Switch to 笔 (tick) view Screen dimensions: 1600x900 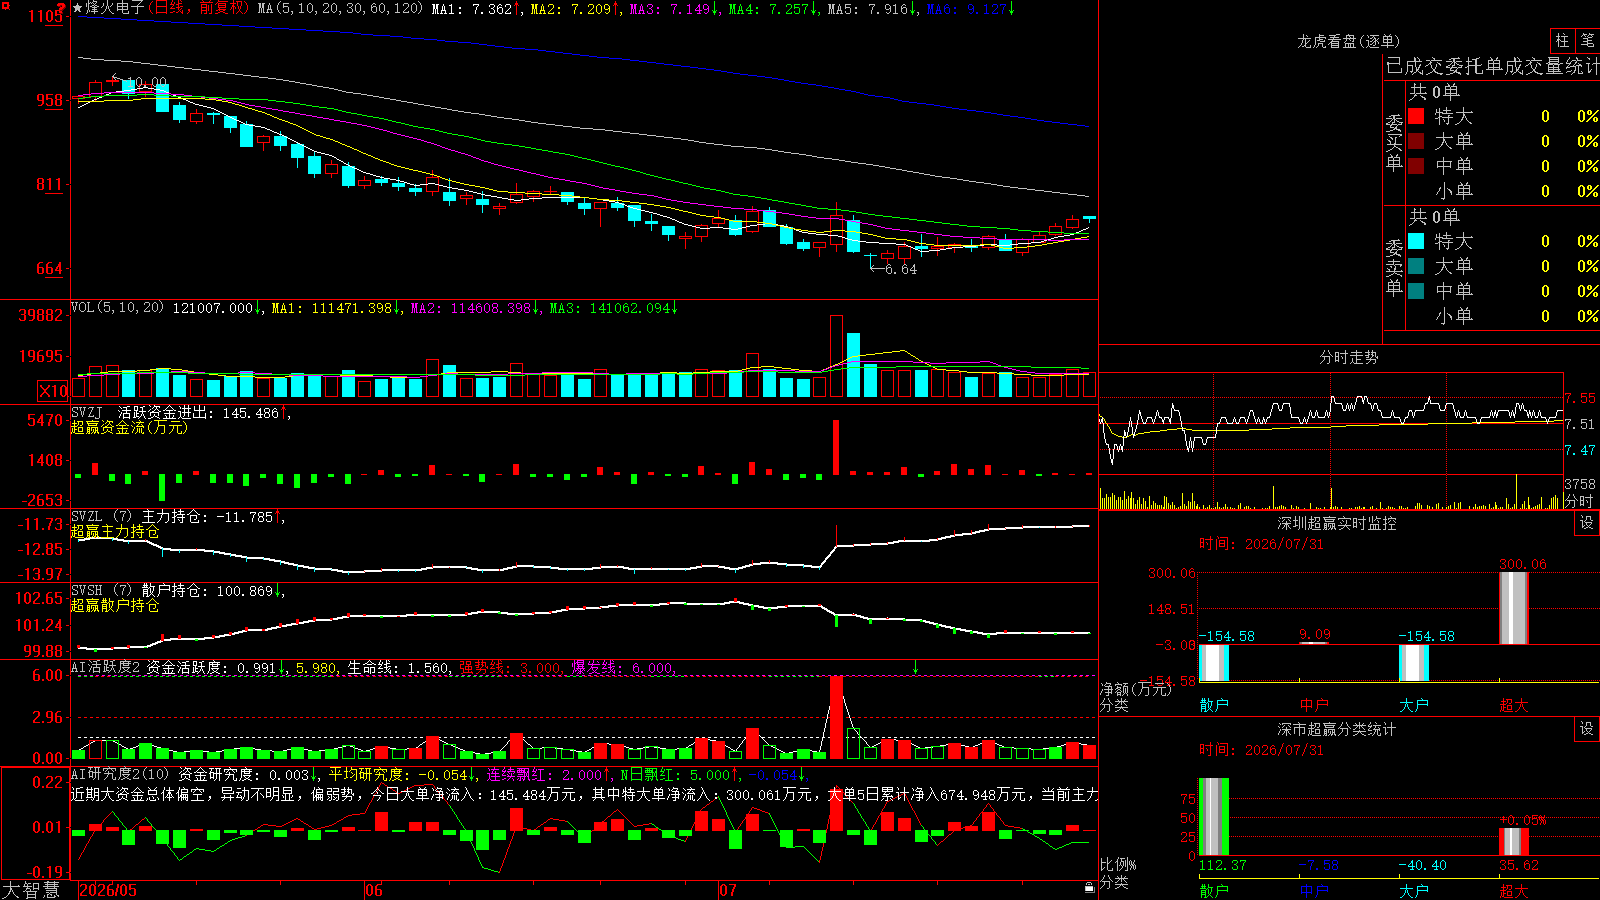[x=1587, y=40]
